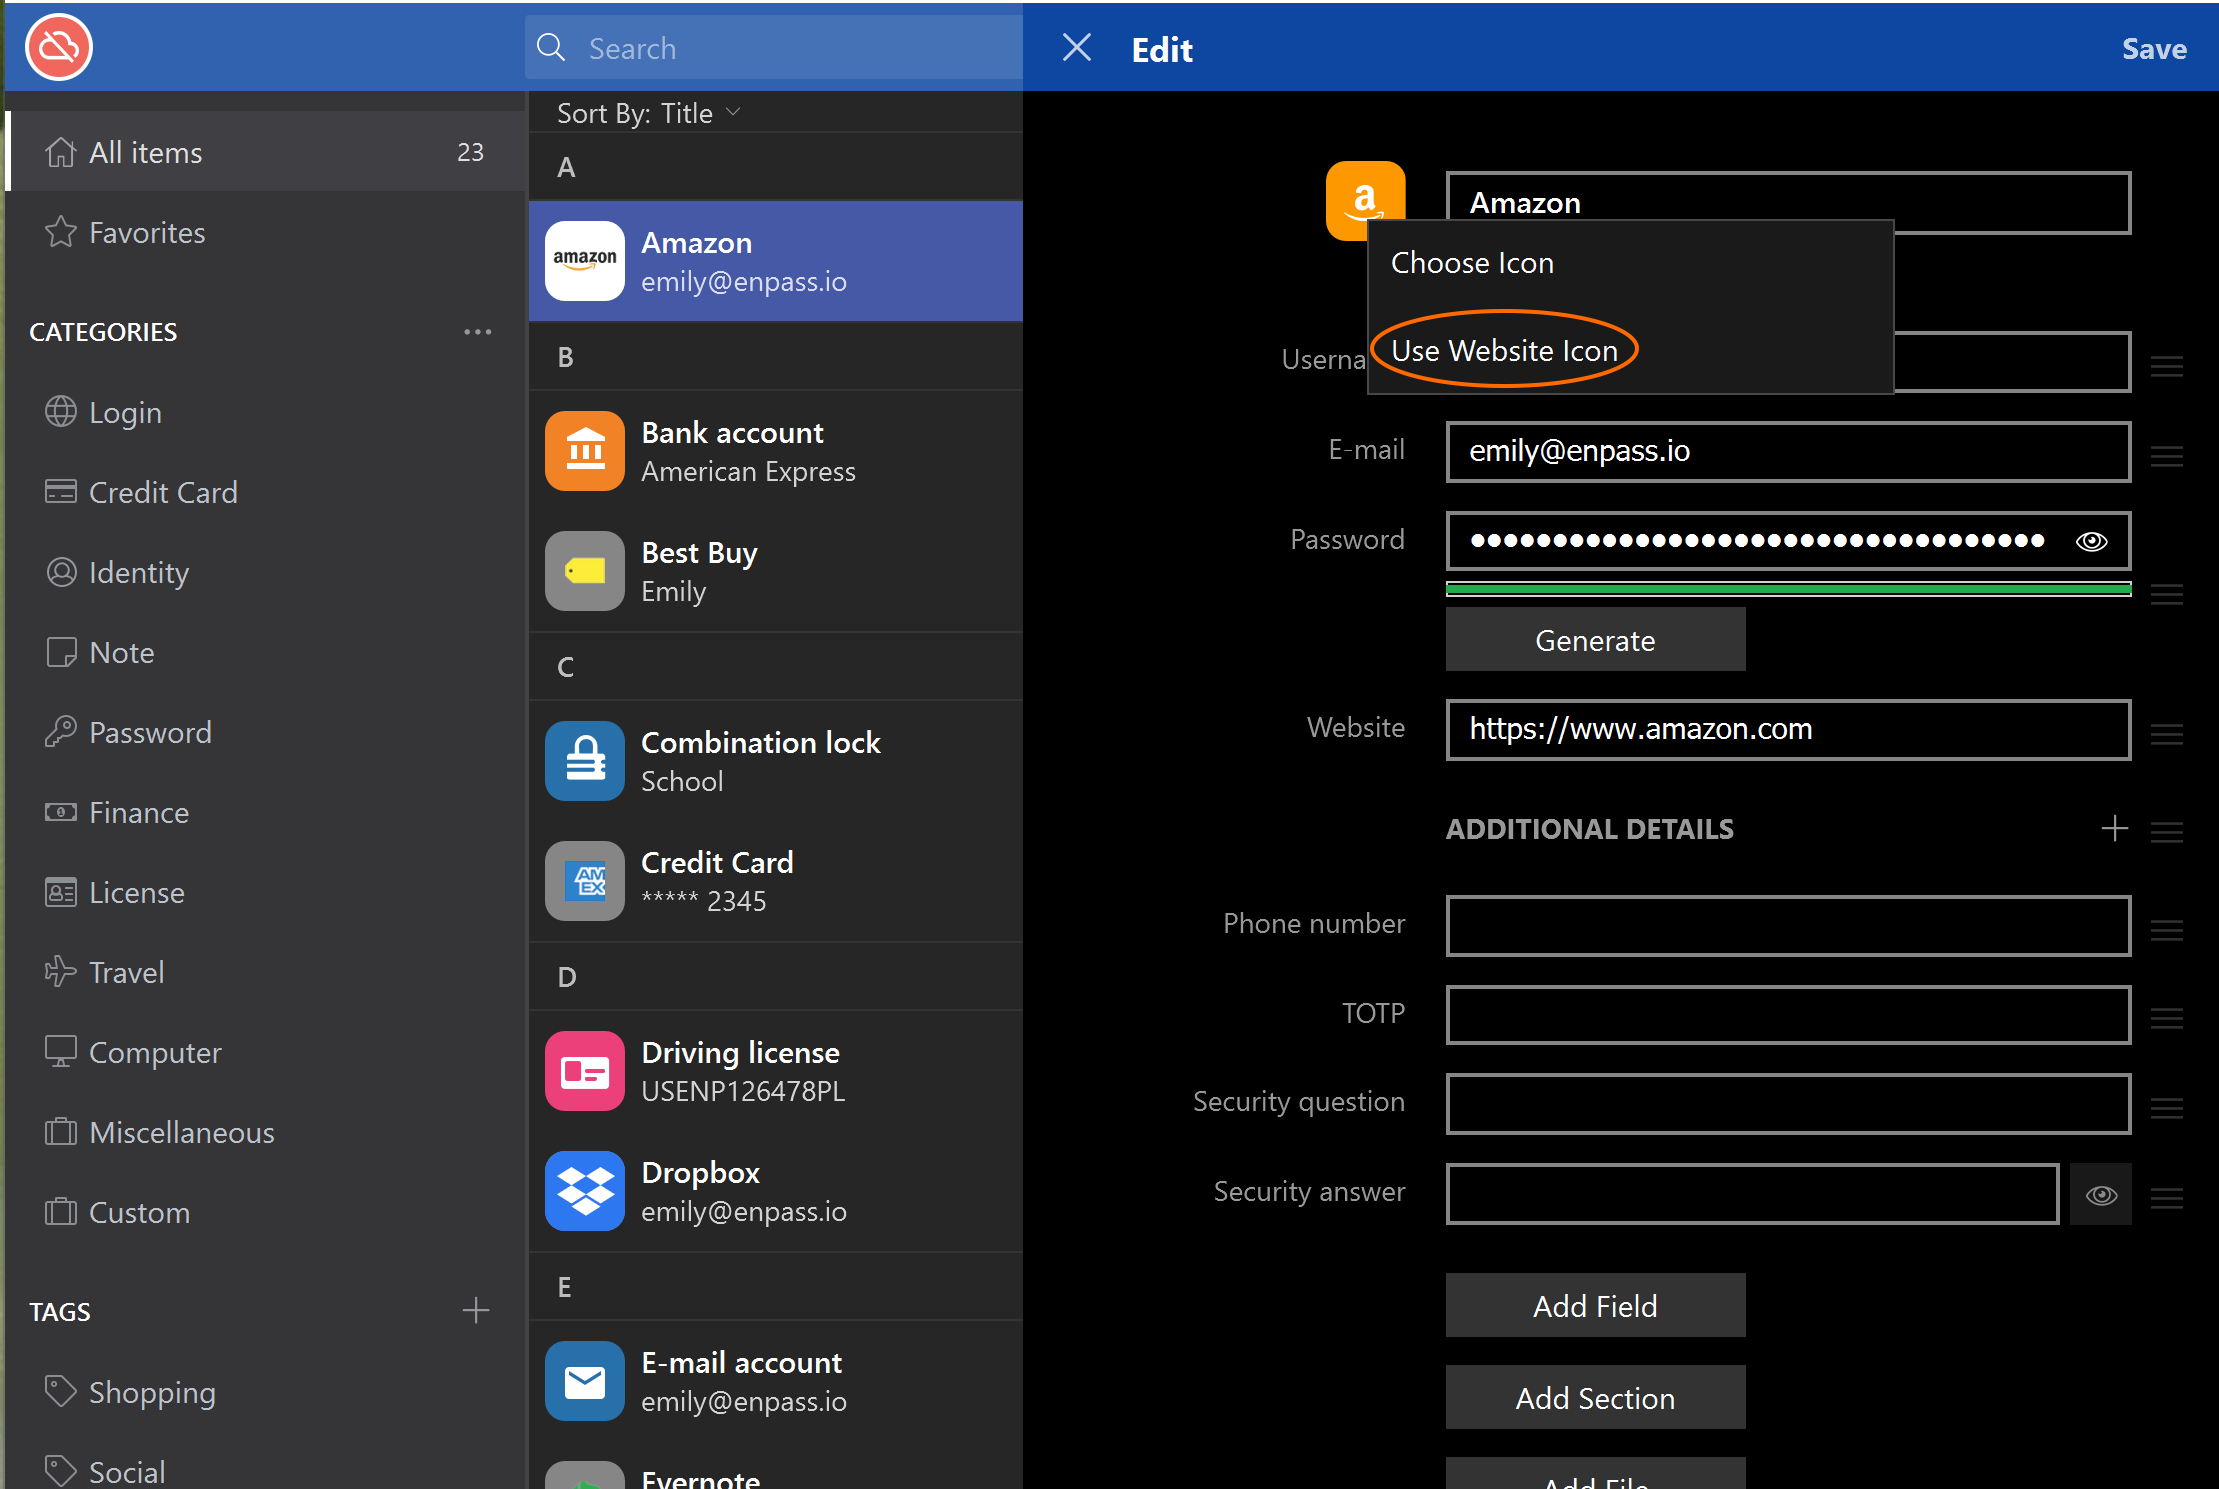Open All items in sidebar
This screenshot has height=1489, width=2219.
point(265,152)
